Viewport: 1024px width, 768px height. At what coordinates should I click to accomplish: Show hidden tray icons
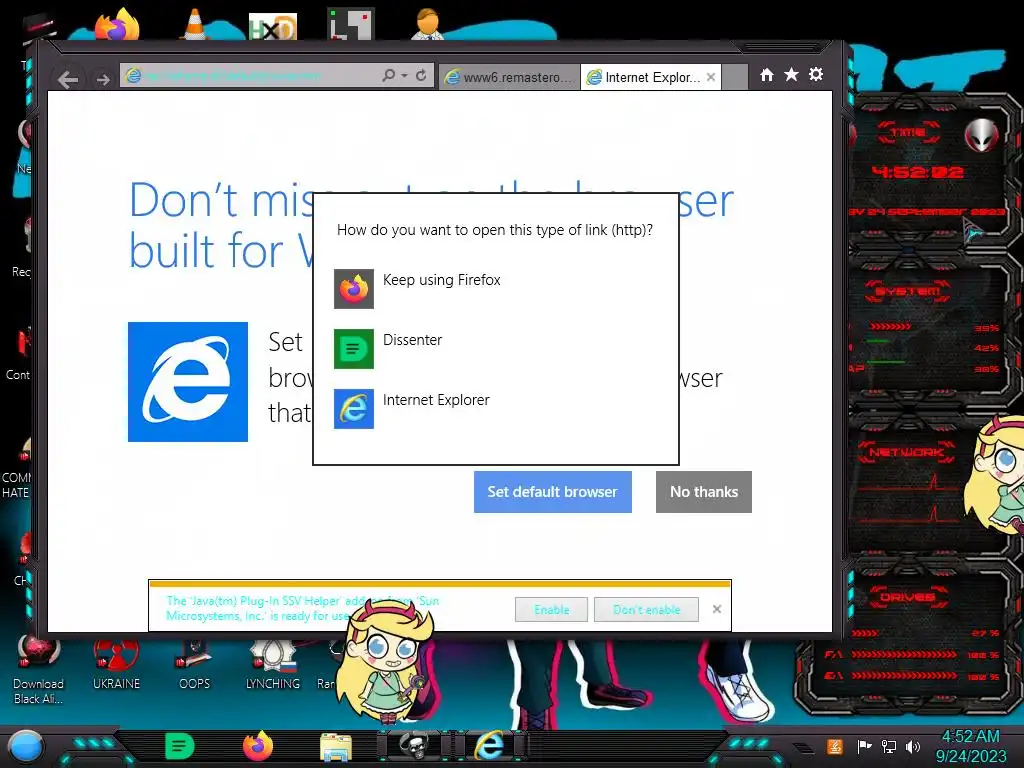tap(803, 748)
